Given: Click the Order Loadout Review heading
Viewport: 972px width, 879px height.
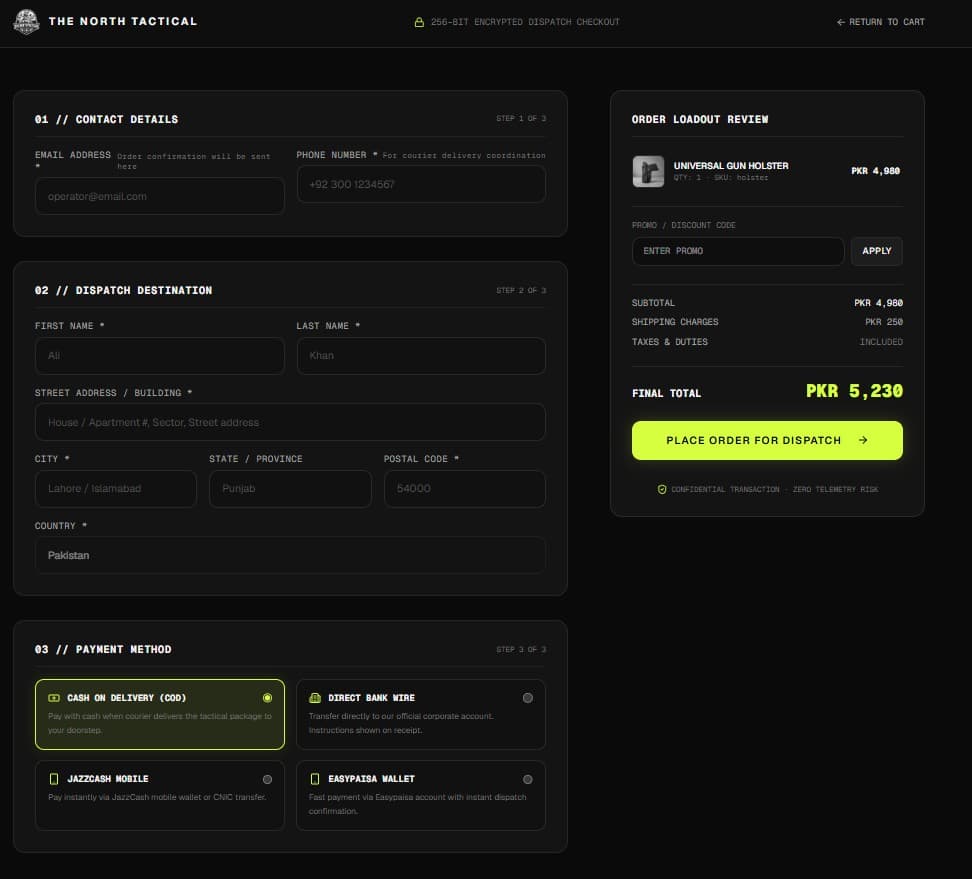Looking at the screenshot, I should point(700,119).
